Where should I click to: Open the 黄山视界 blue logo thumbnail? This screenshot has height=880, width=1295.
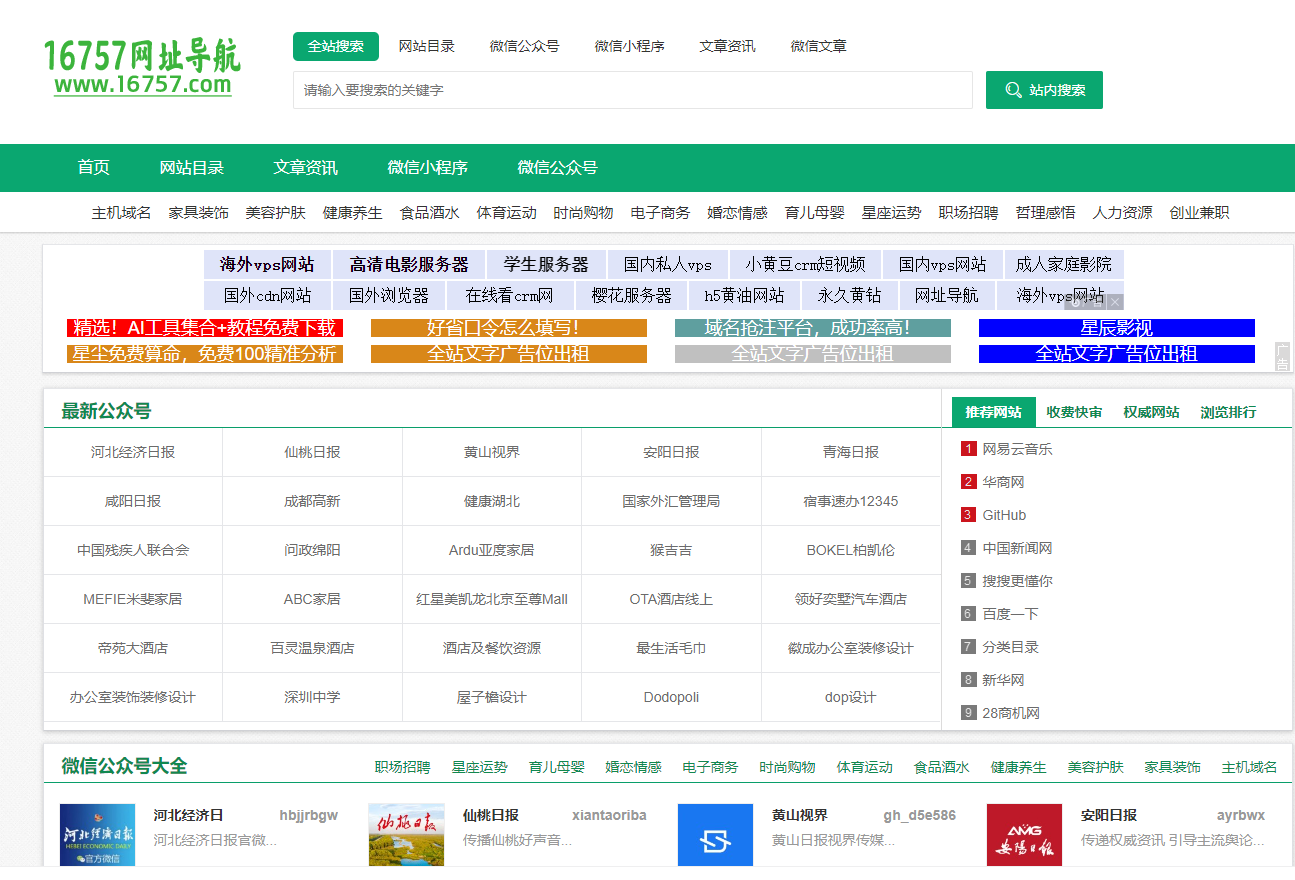click(x=715, y=835)
